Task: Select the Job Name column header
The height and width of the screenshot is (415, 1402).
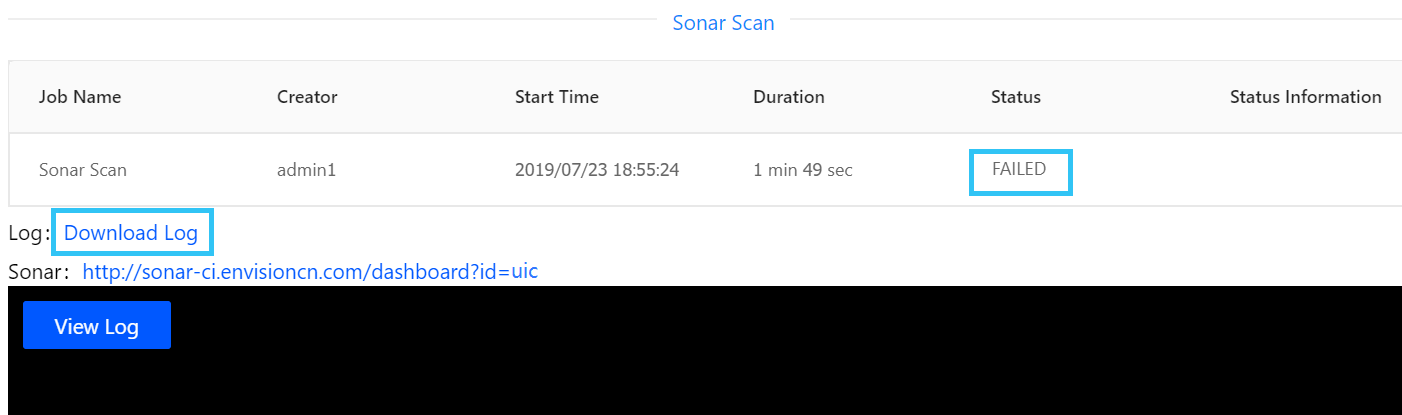Action: (x=80, y=97)
